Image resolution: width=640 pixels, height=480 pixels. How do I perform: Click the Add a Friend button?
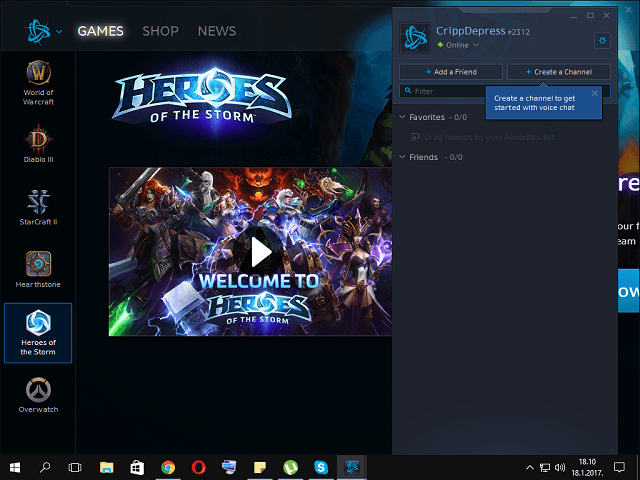pos(451,72)
